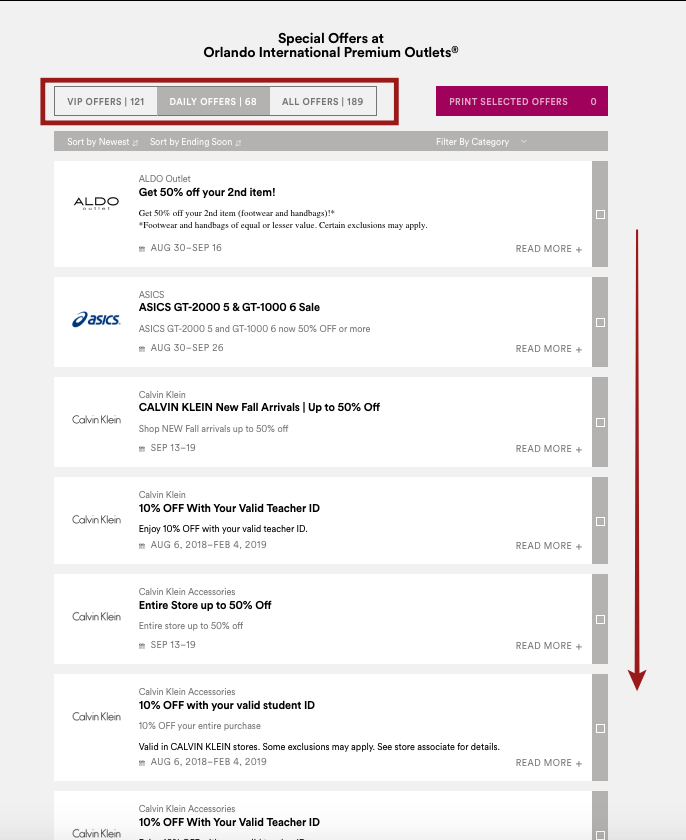Click SEP 13–19 date under Entire Store offer
The width and height of the screenshot is (686, 840).
[173, 644]
